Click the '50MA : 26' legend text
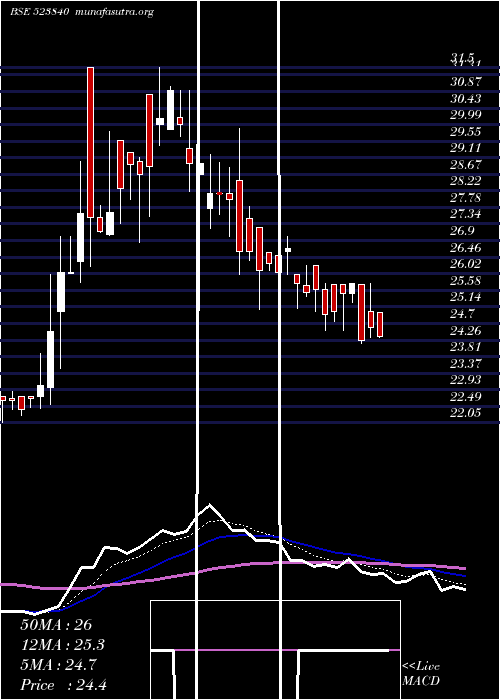 click(56, 625)
